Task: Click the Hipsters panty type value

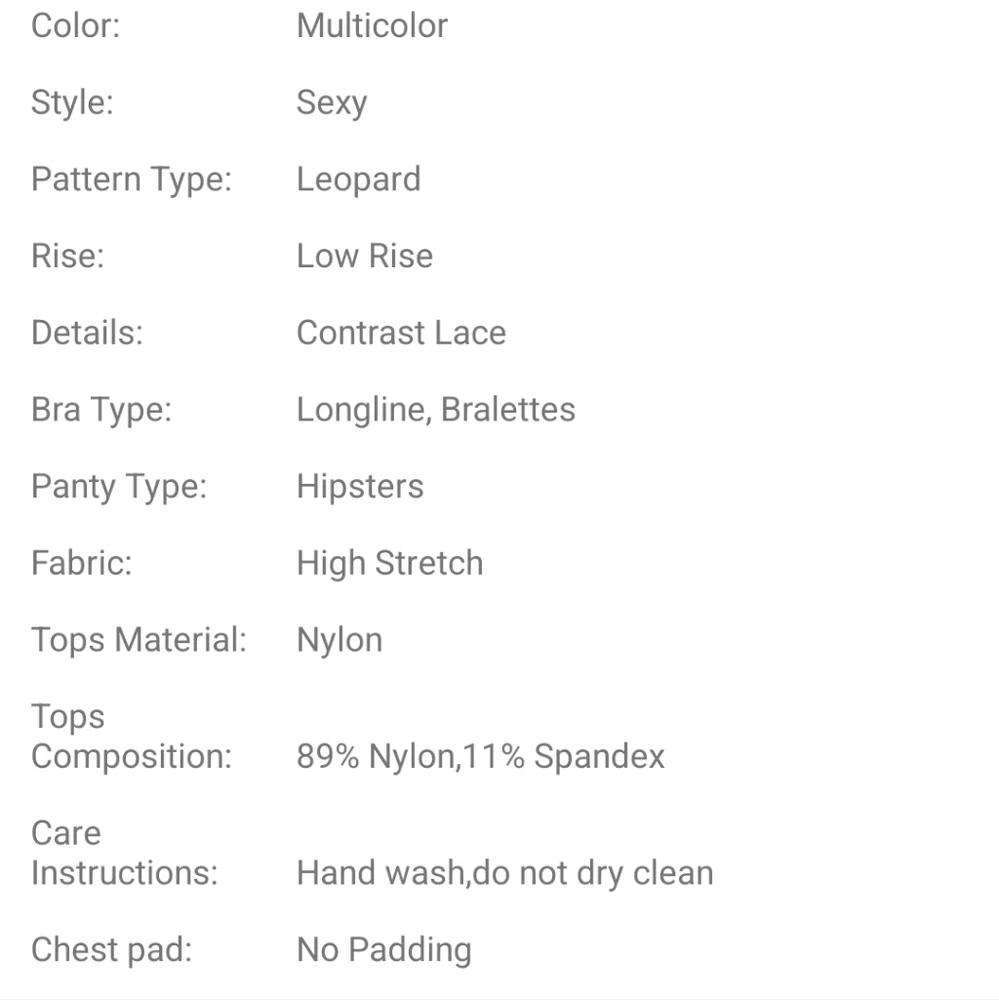Action: point(360,487)
